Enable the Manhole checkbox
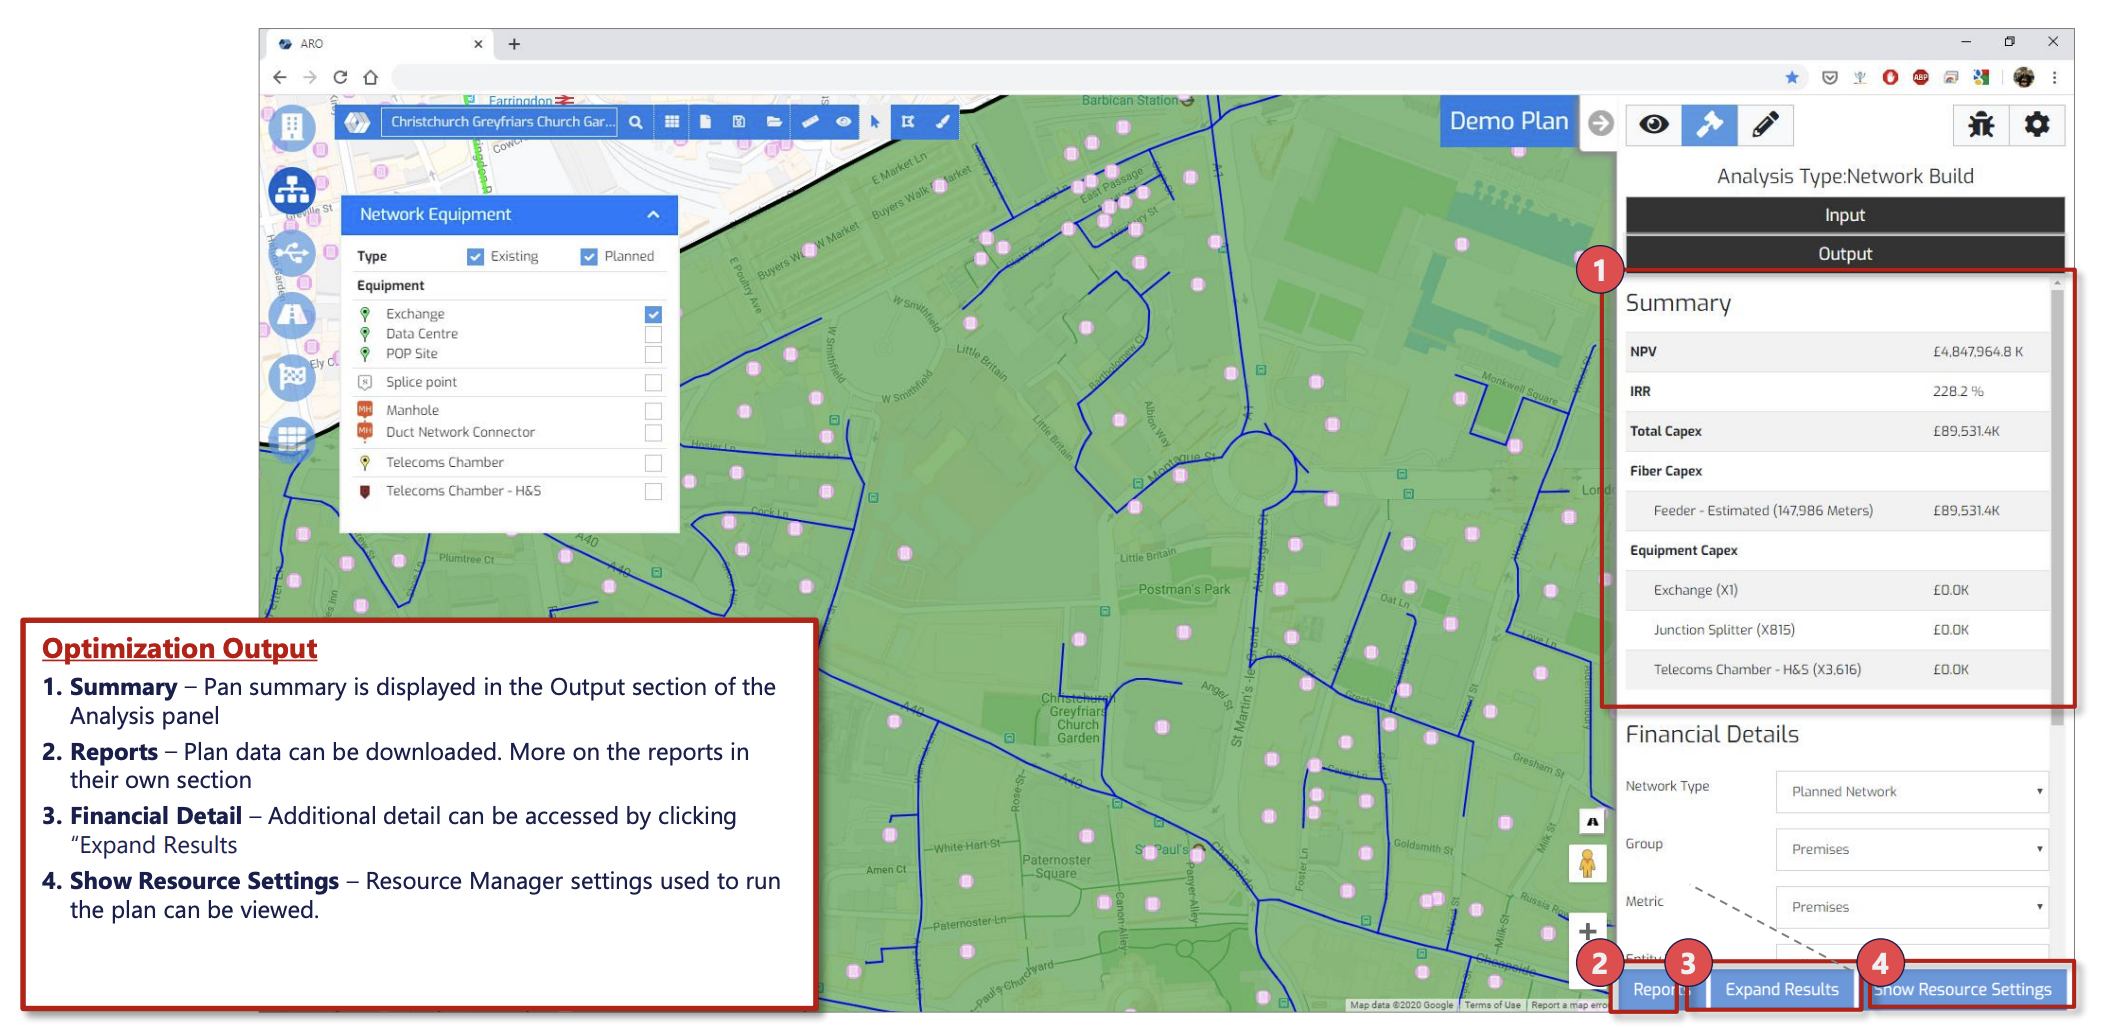 (x=653, y=411)
